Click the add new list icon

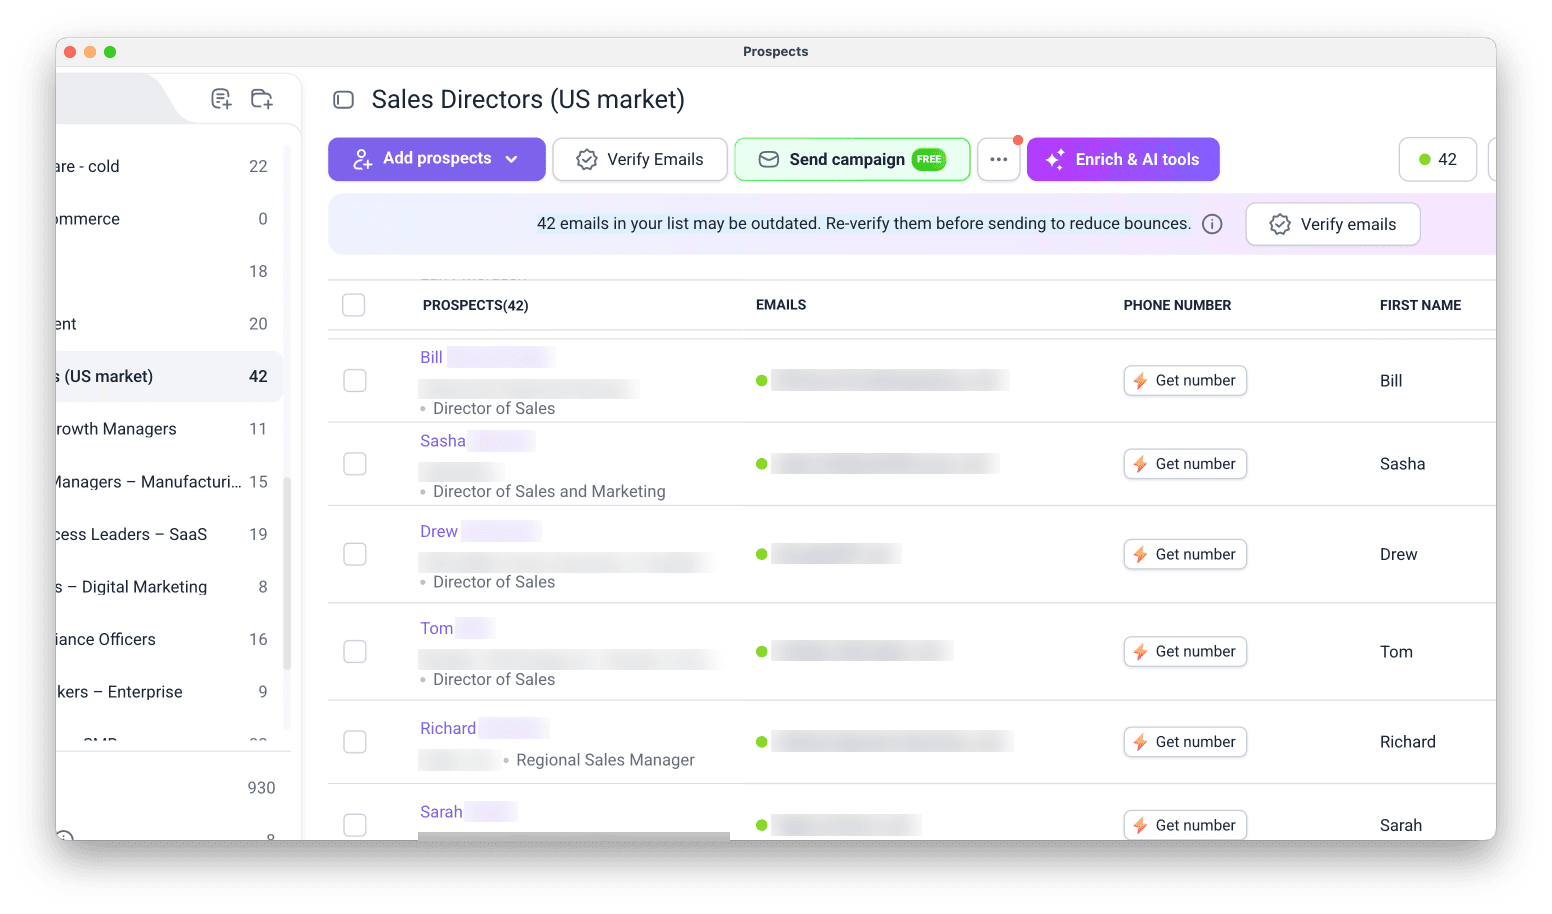click(221, 99)
